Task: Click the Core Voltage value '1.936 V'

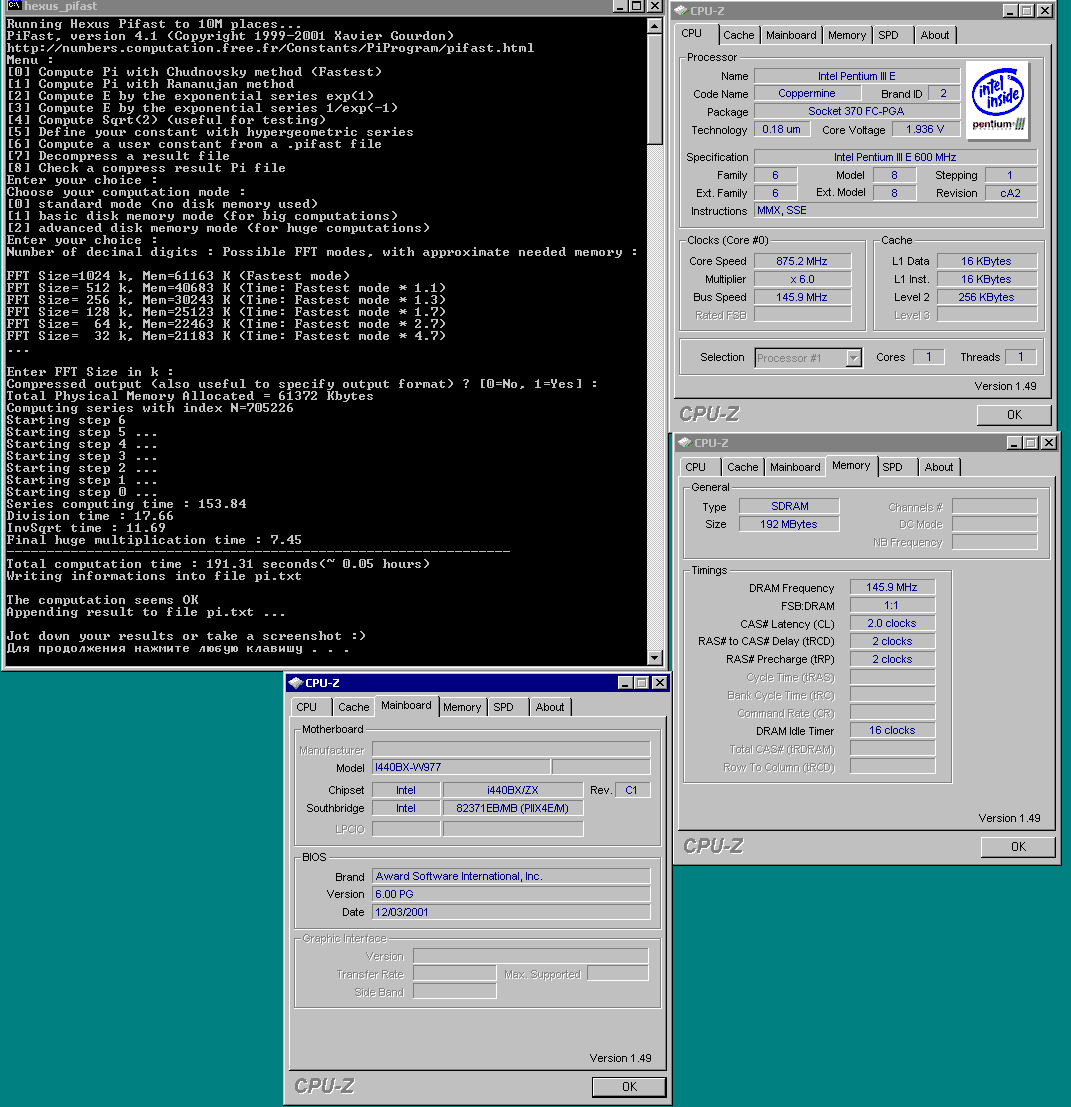Action: (924, 130)
